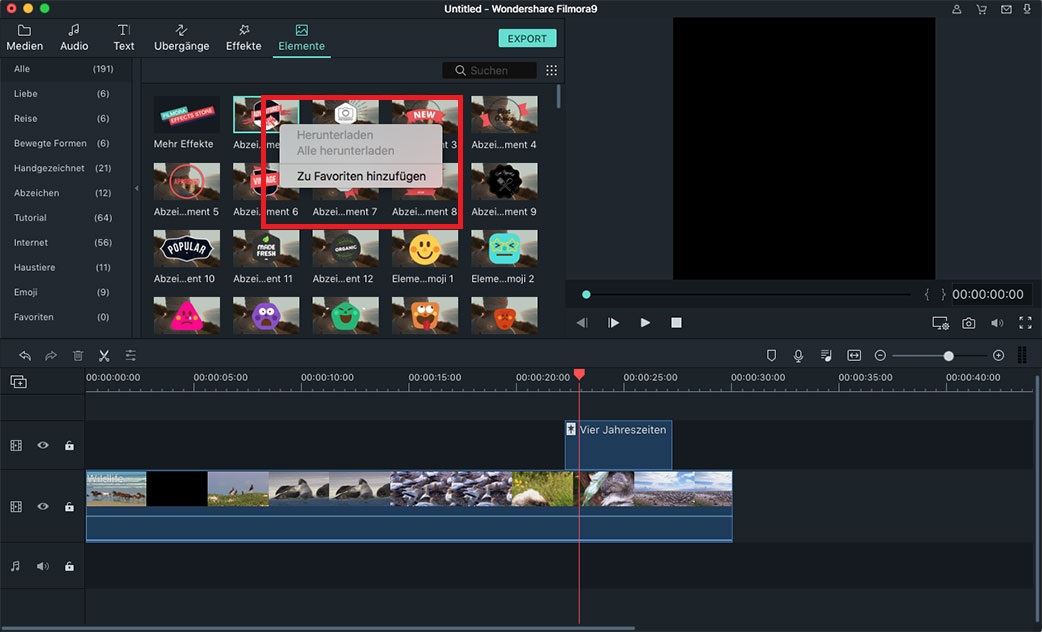Collapse the library panel with side arrow
This screenshot has width=1042, height=632.
pos(137,188)
